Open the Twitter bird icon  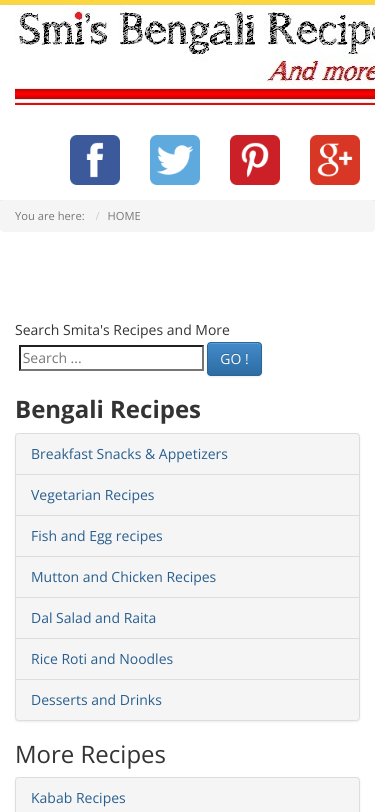(x=175, y=160)
